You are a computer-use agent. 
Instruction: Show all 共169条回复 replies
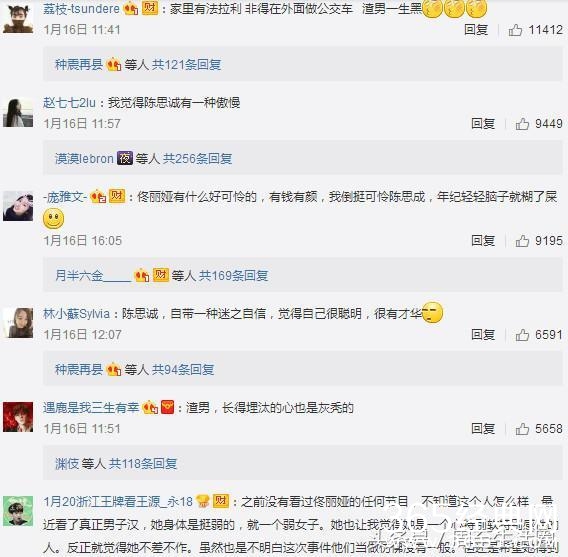point(233,276)
